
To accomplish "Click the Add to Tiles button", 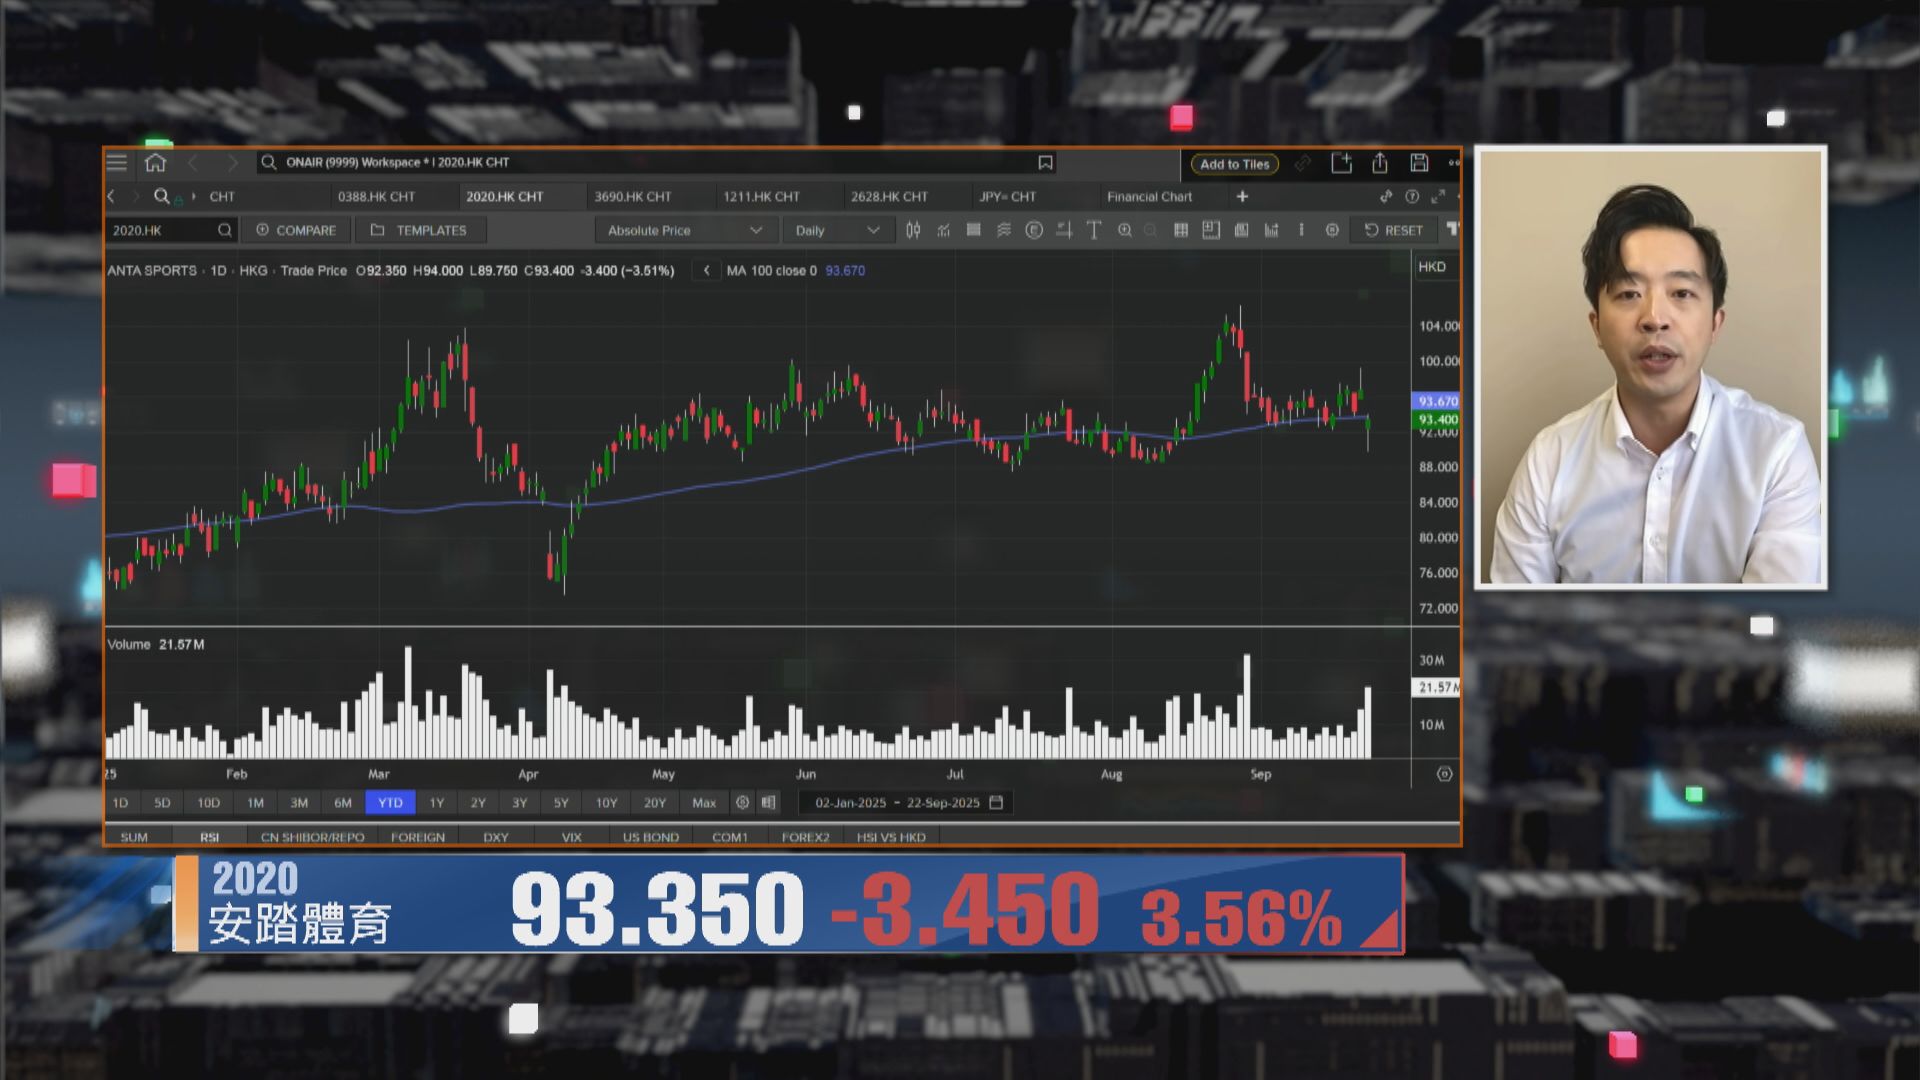I will 1234,164.
